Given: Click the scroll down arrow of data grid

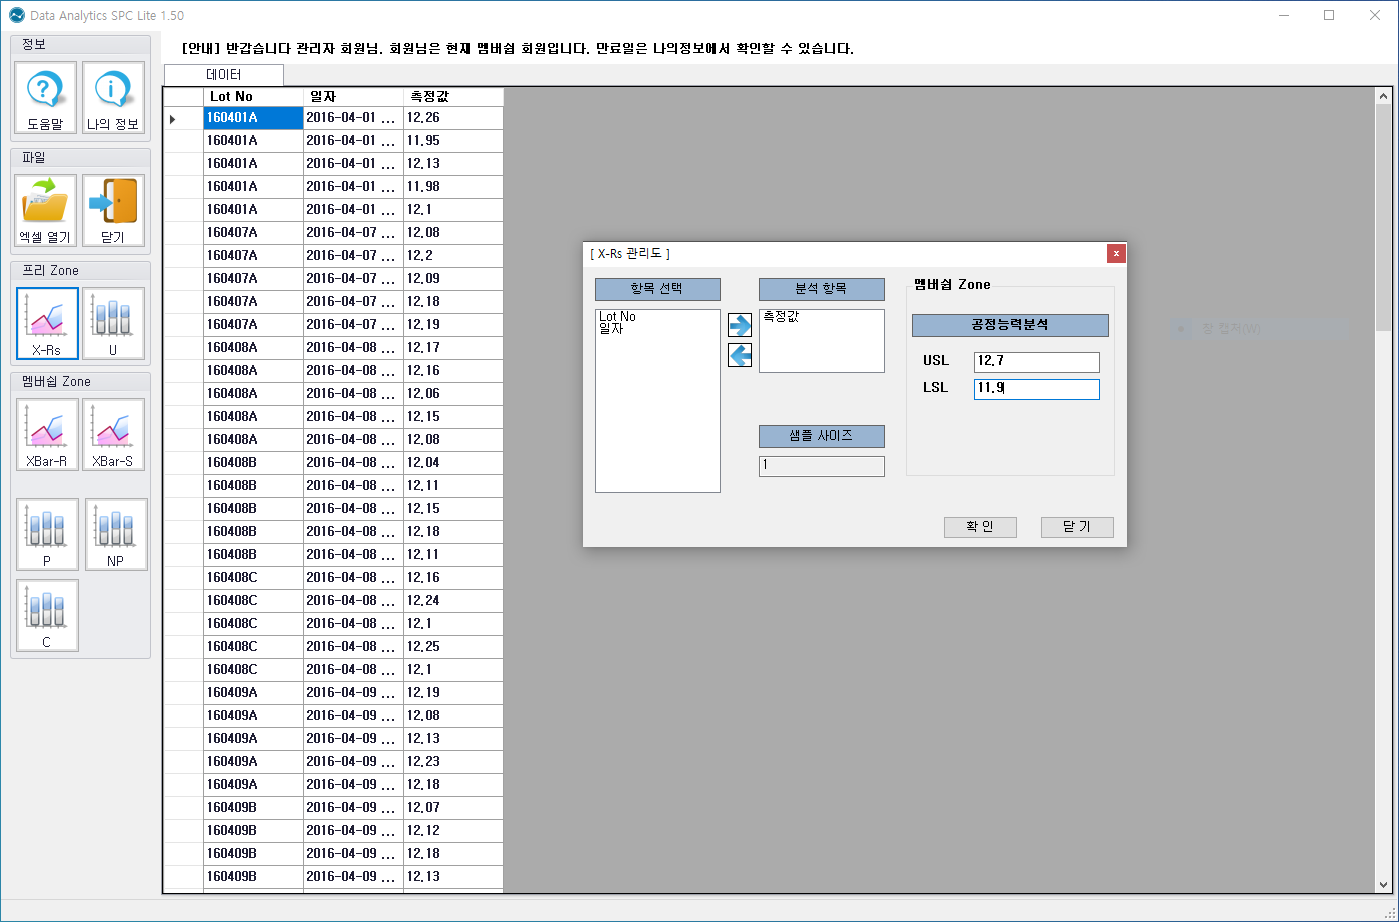Looking at the screenshot, I should point(1384,885).
